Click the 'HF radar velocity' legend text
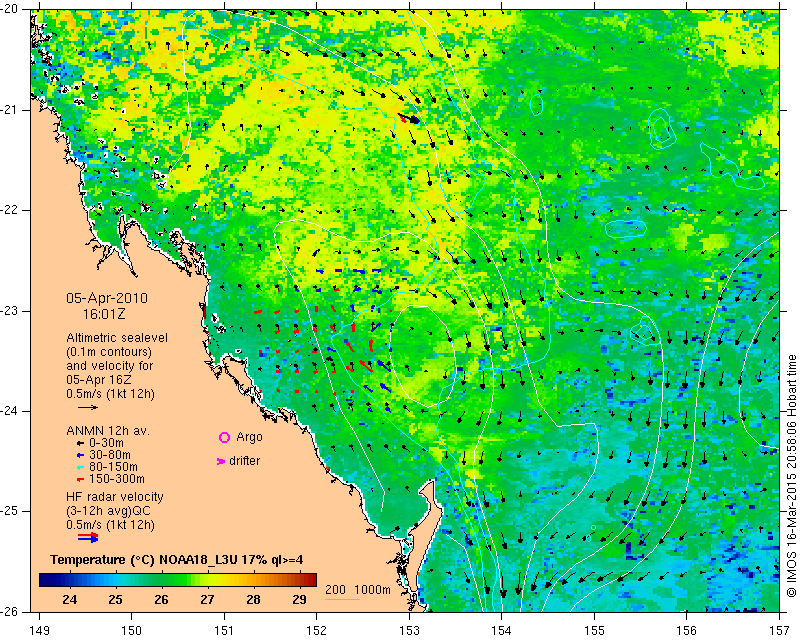The width and height of the screenshot is (800, 640). [115, 497]
